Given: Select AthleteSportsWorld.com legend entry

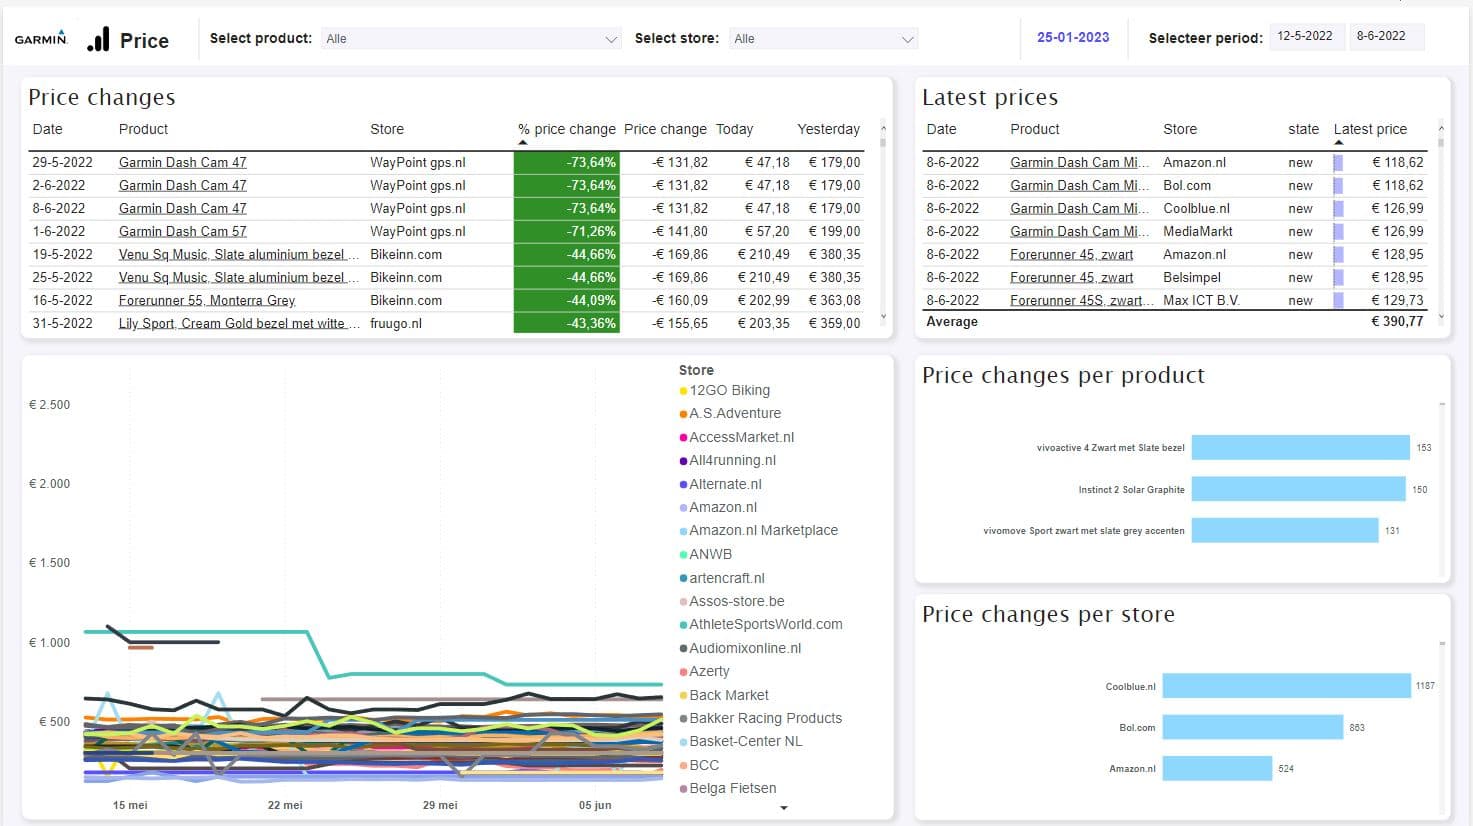Looking at the screenshot, I should coord(761,624).
